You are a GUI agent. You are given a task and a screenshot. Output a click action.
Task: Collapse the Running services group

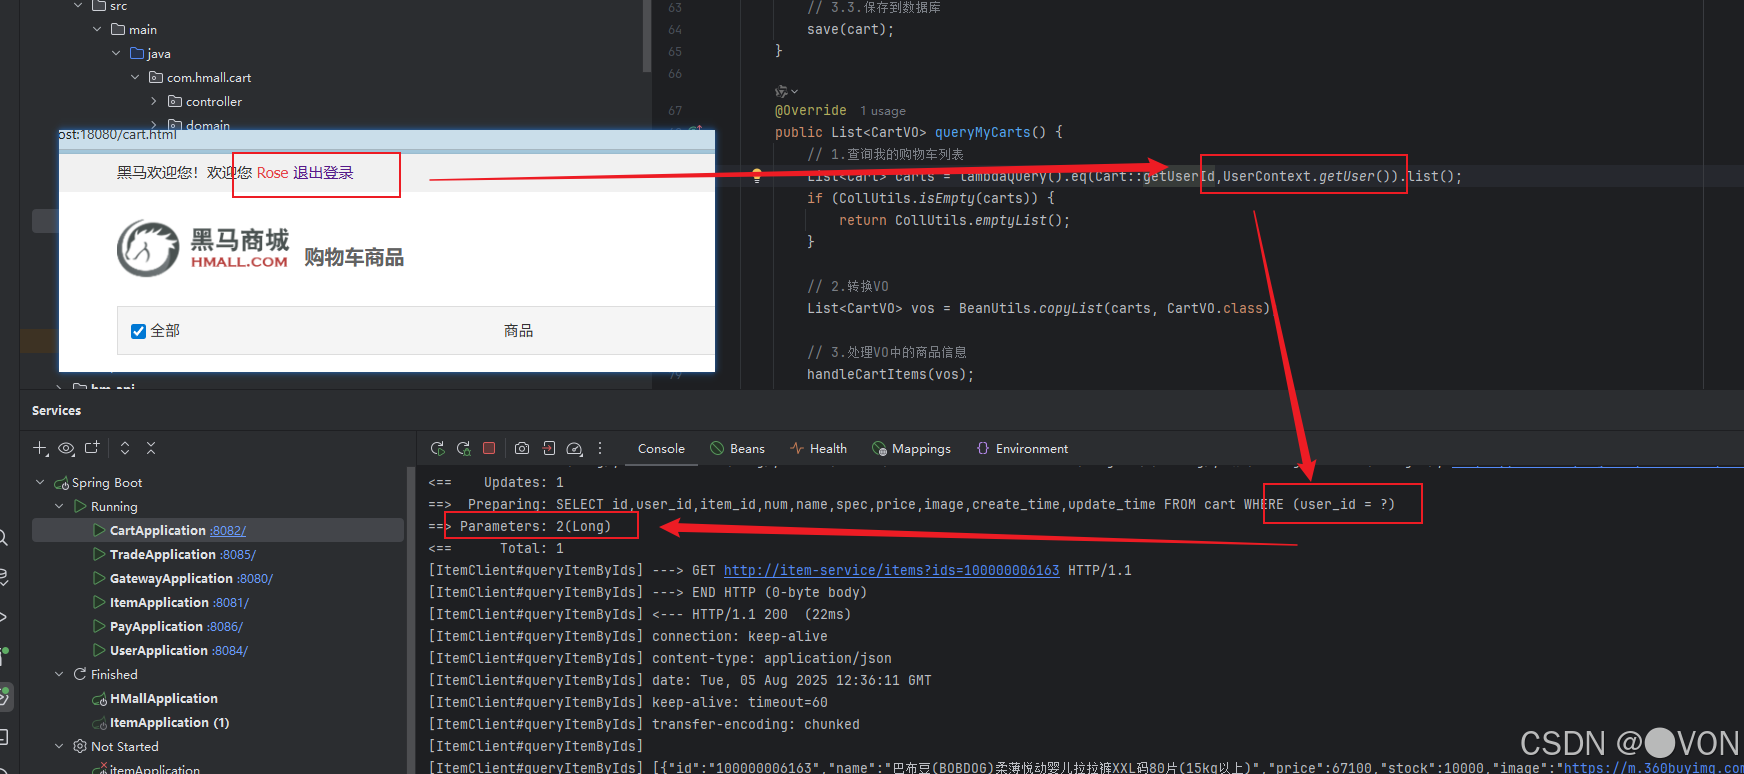click(59, 506)
